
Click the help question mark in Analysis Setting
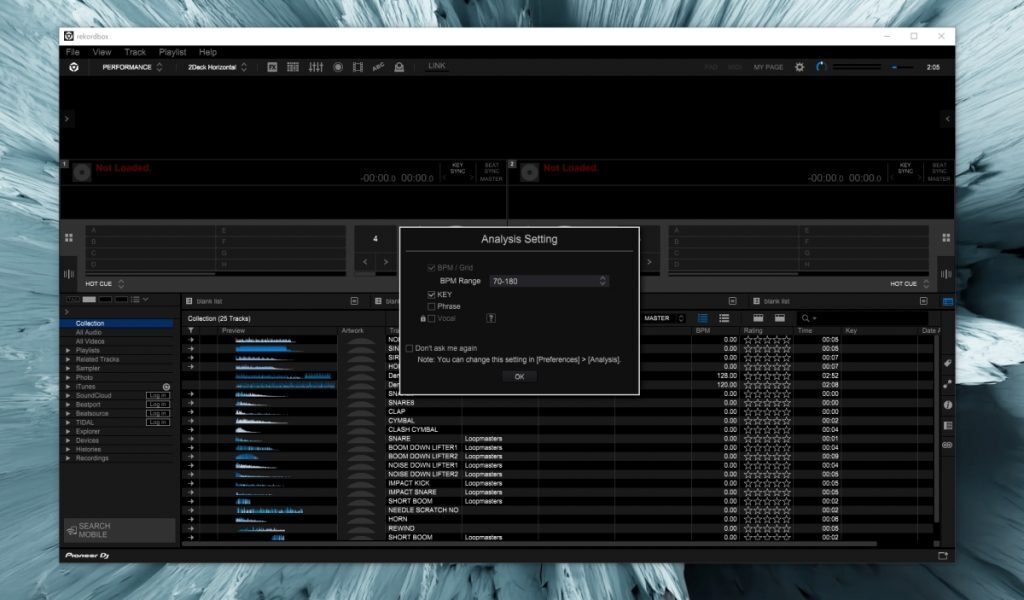pyautogui.click(x=490, y=318)
